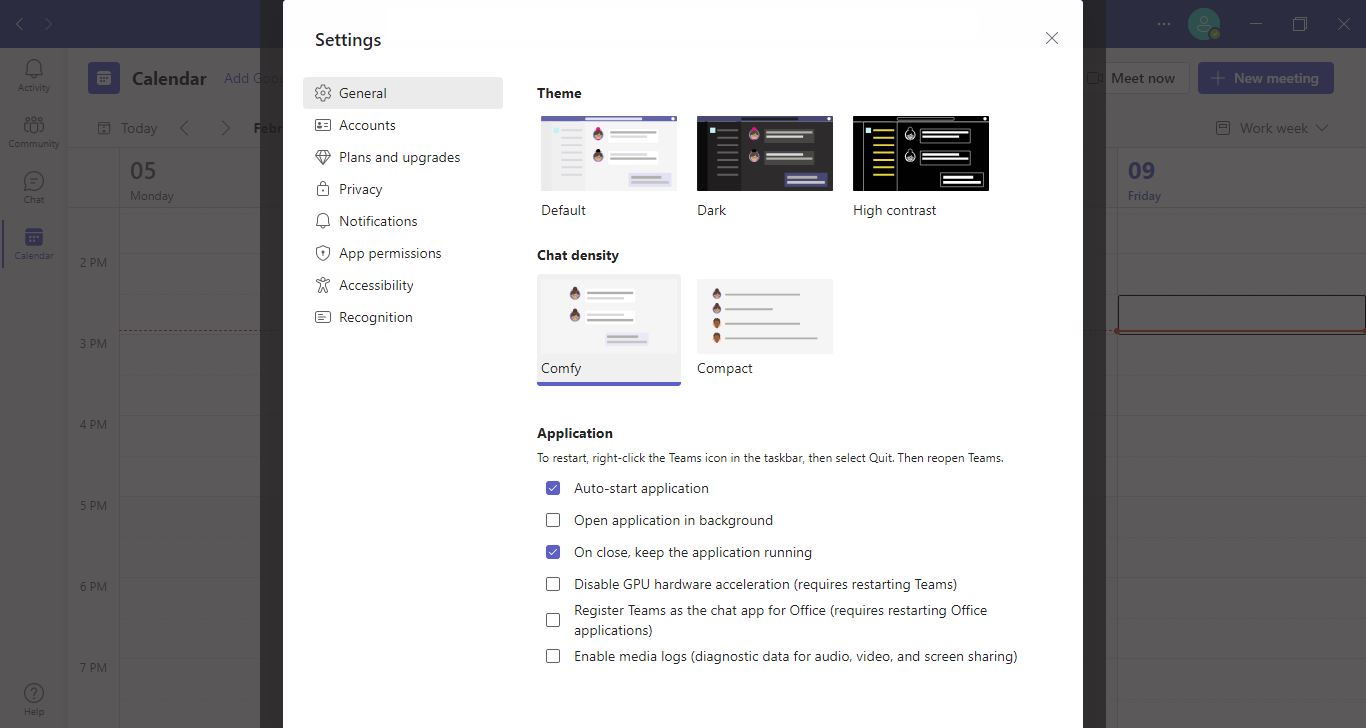Enable Open application in background

(553, 520)
